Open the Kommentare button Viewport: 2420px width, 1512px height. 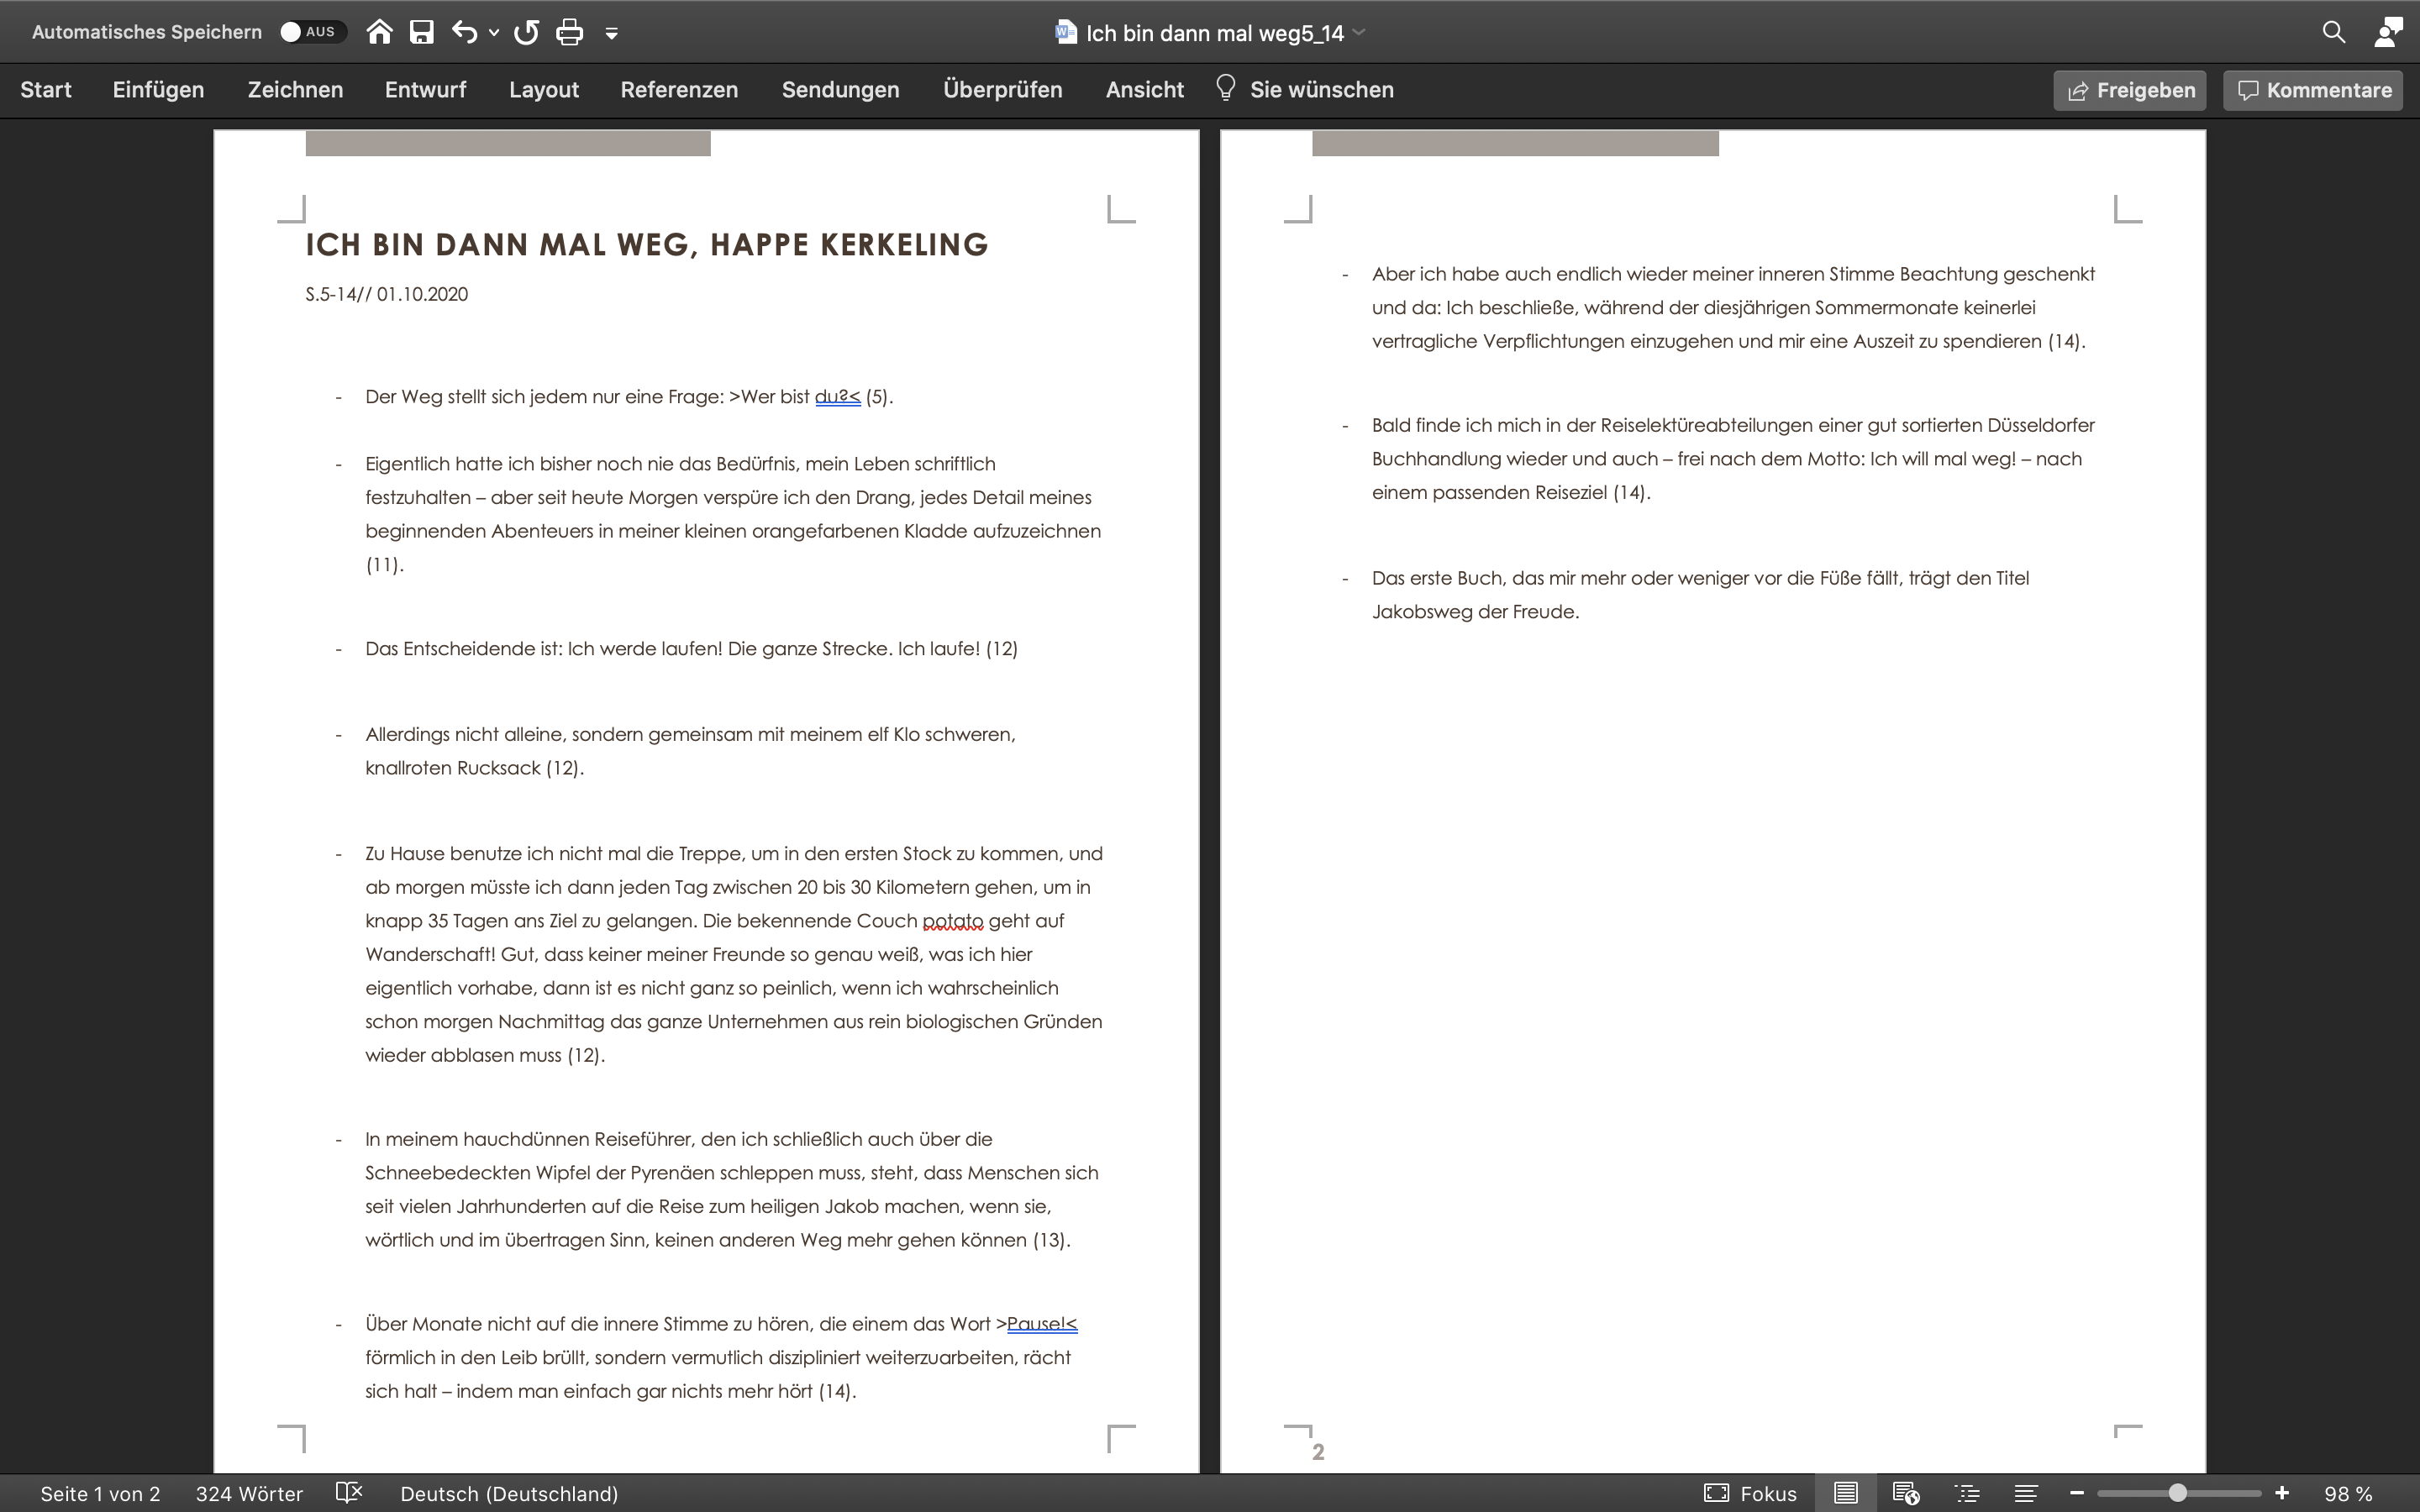tap(2313, 90)
